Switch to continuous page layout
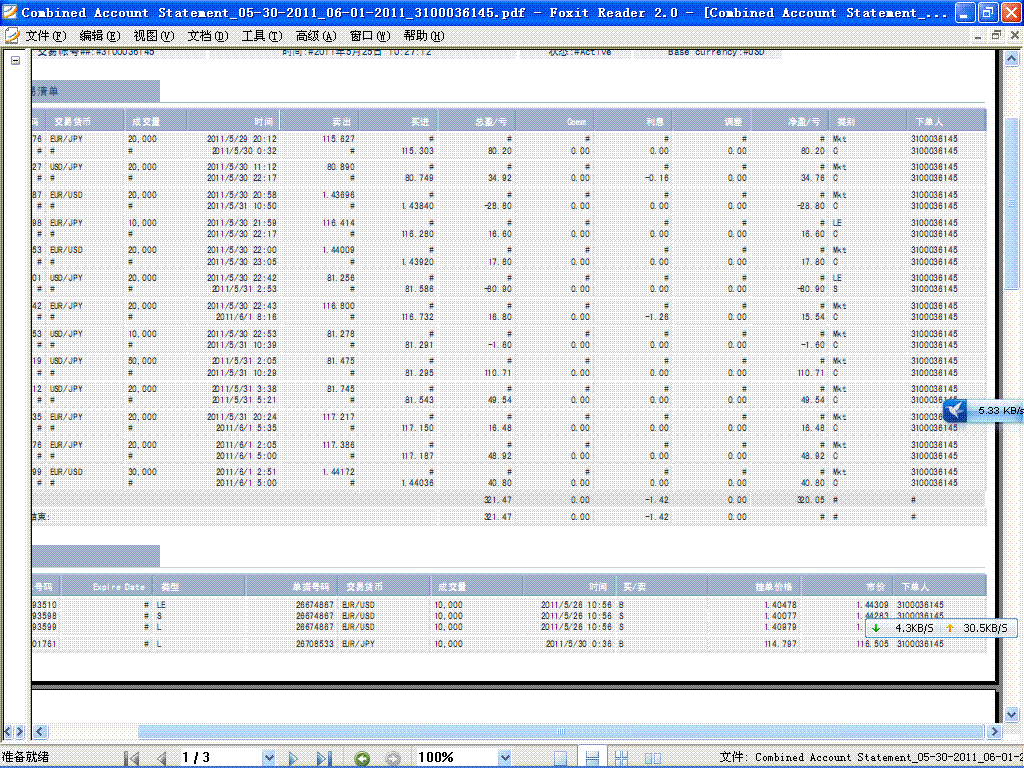Image resolution: width=1024 pixels, height=768 pixels. pos(591,758)
